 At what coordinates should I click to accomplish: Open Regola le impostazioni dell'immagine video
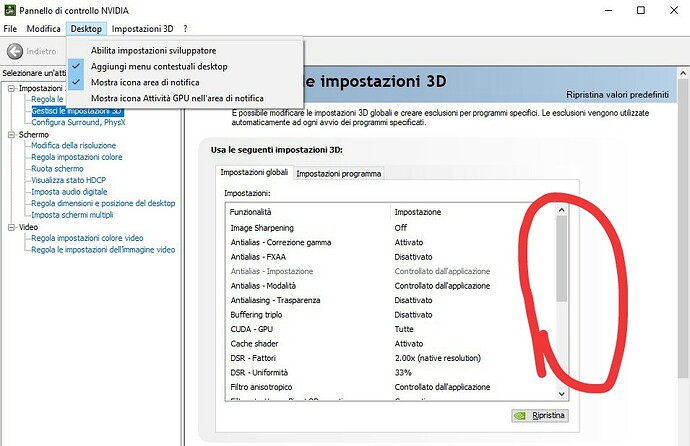(x=103, y=249)
